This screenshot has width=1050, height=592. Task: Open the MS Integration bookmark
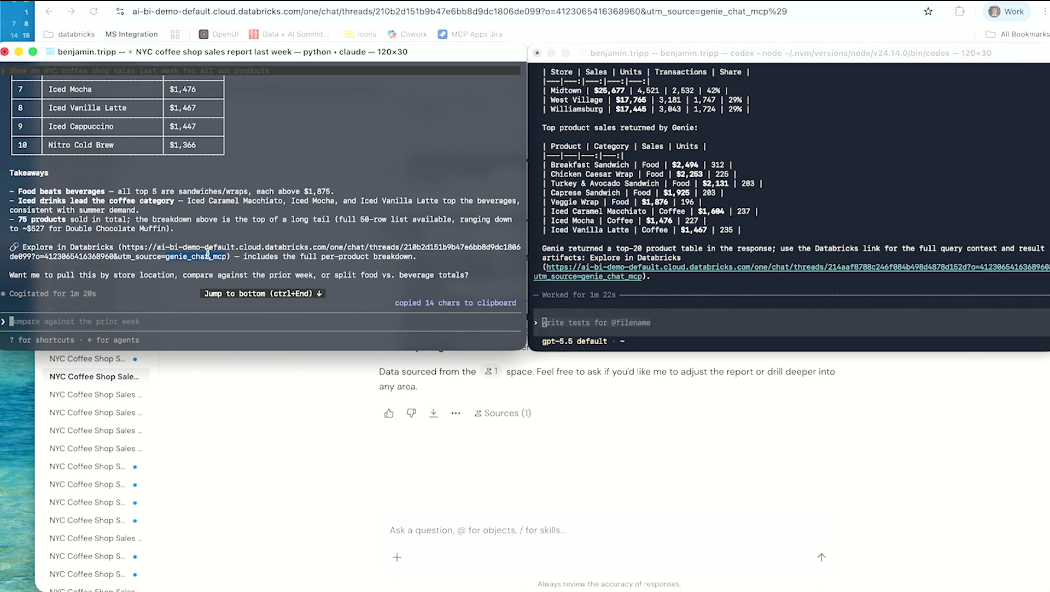point(131,34)
